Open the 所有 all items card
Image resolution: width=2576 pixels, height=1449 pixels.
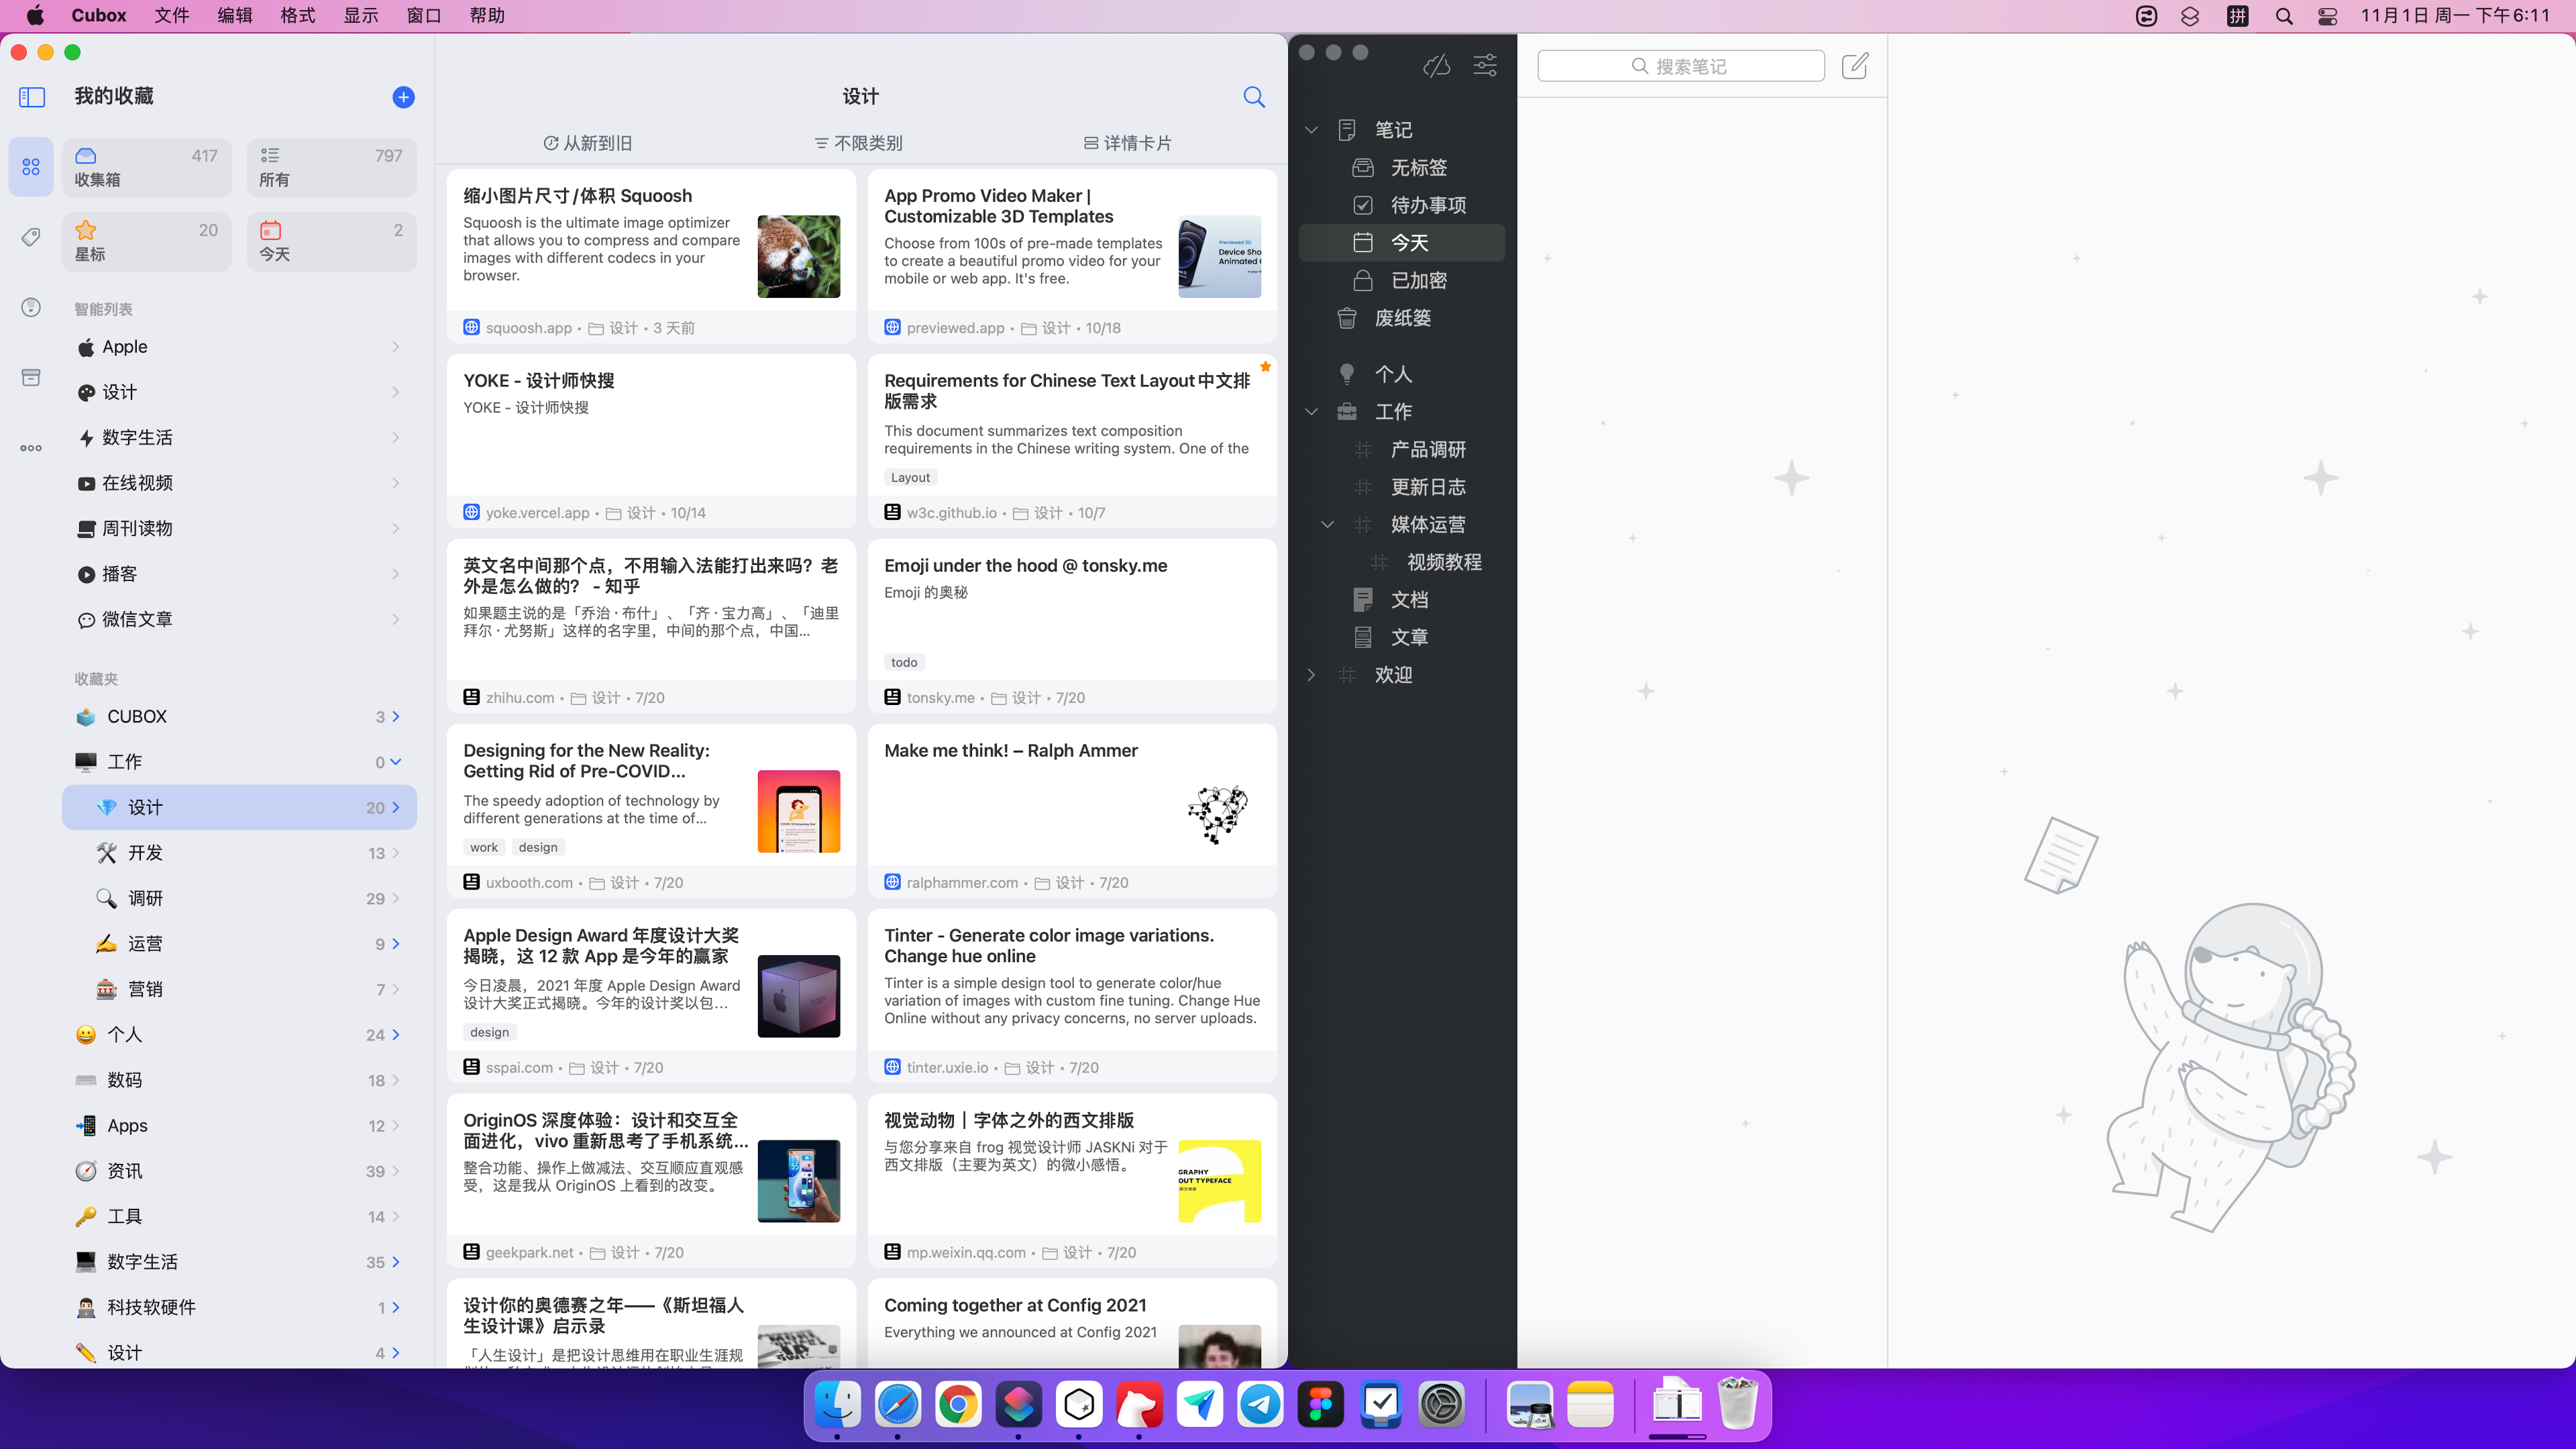pyautogui.click(x=332, y=167)
